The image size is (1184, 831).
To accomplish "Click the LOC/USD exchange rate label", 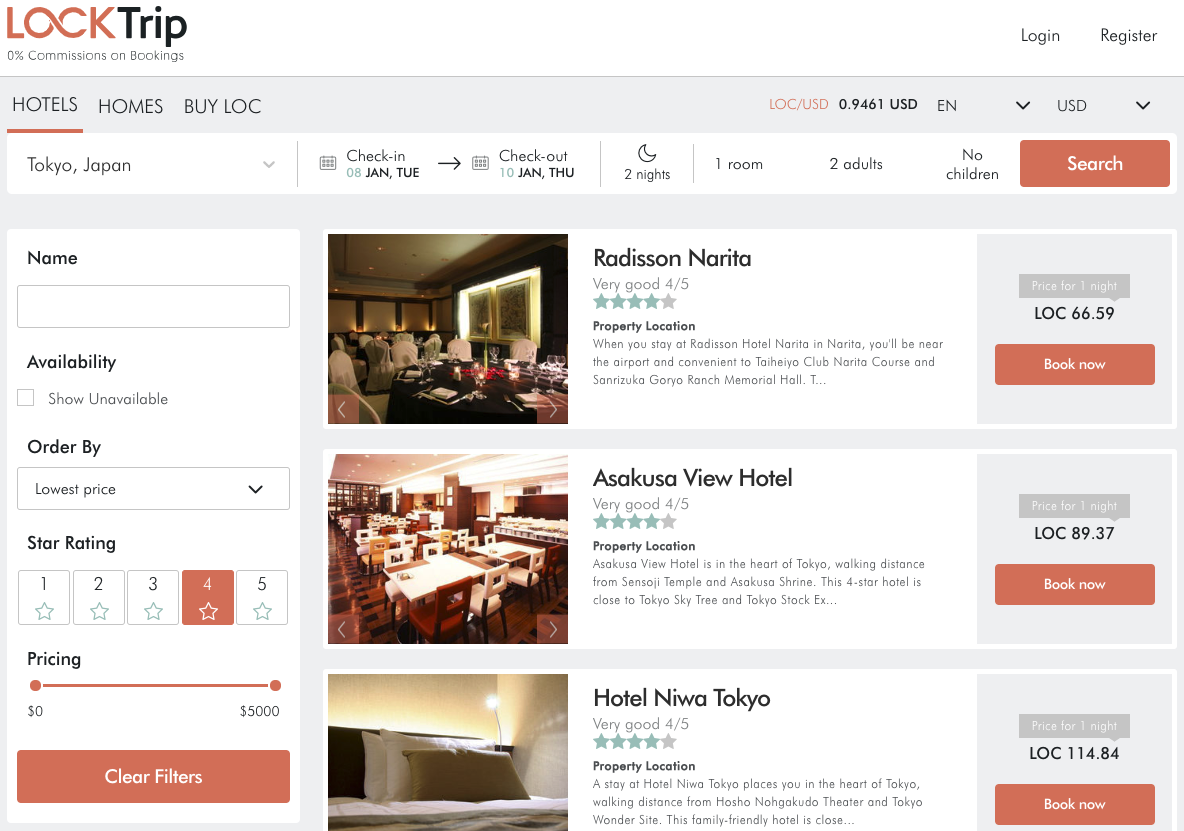I will click(x=798, y=104).
